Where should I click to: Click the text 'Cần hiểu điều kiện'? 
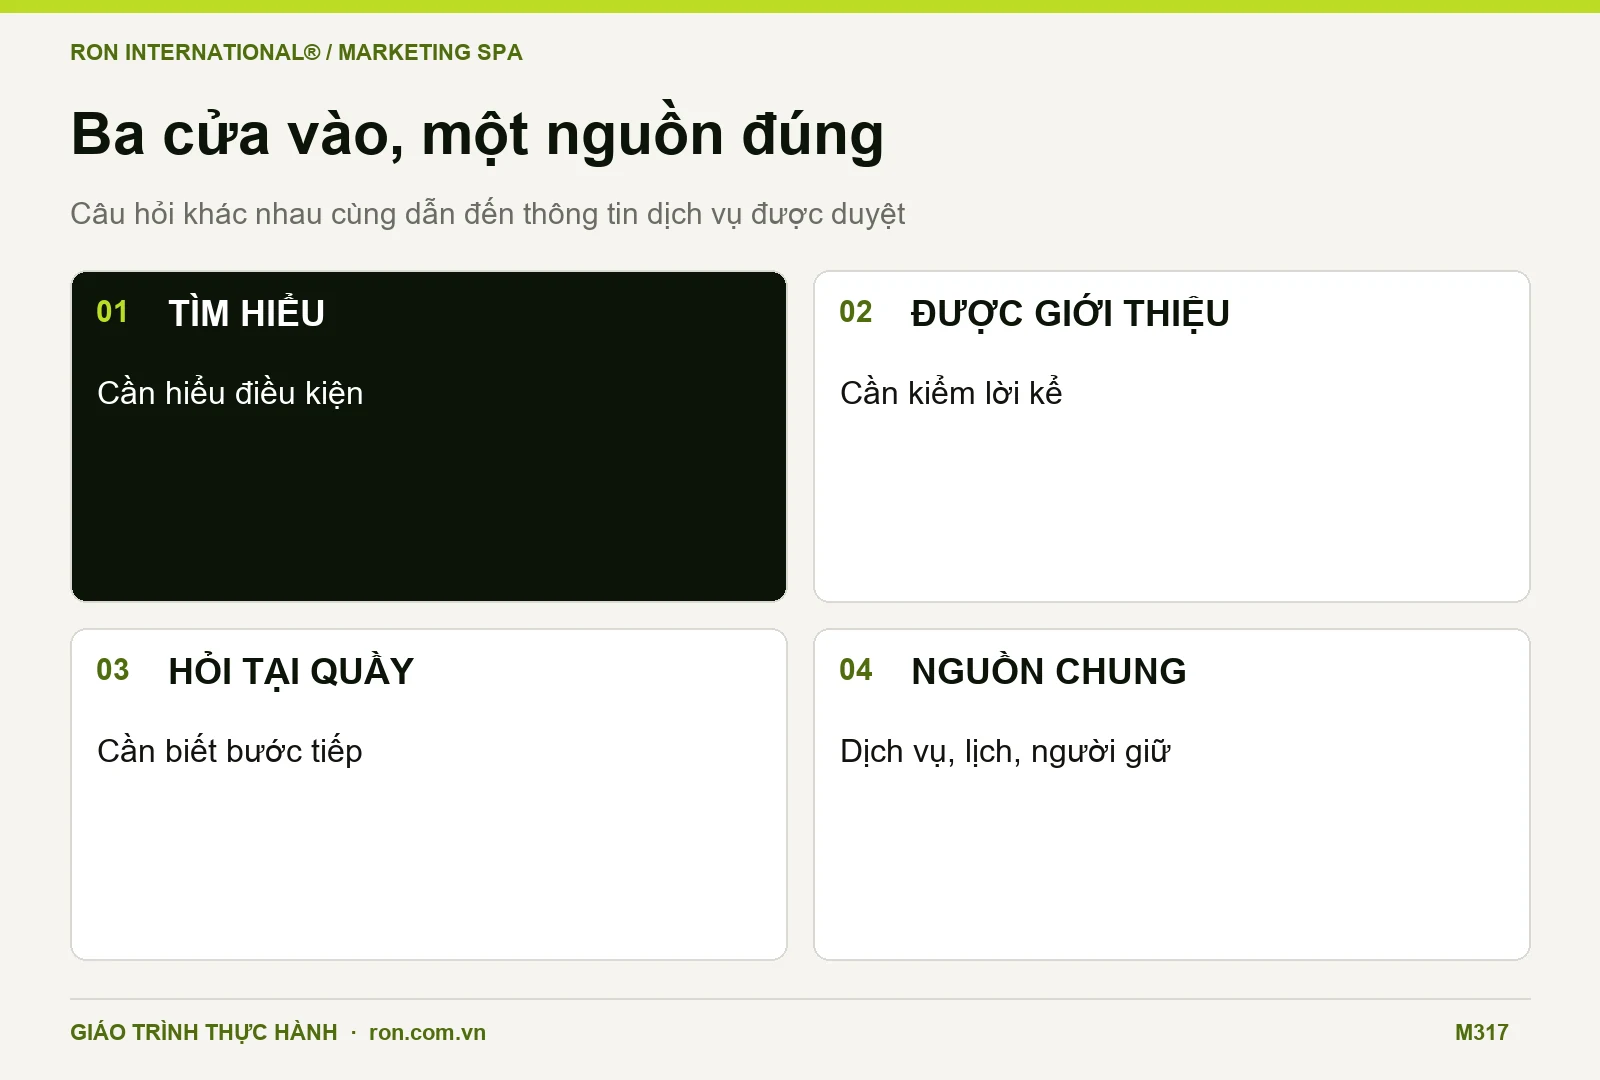[230, 392]
